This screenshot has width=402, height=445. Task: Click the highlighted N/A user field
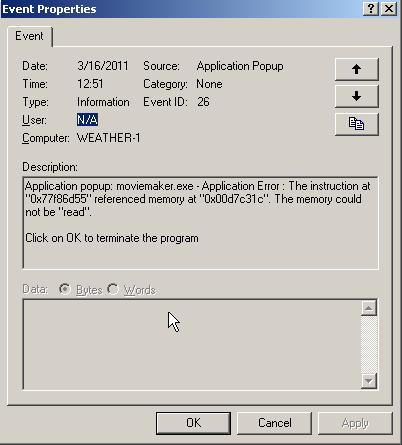point(87,120)
